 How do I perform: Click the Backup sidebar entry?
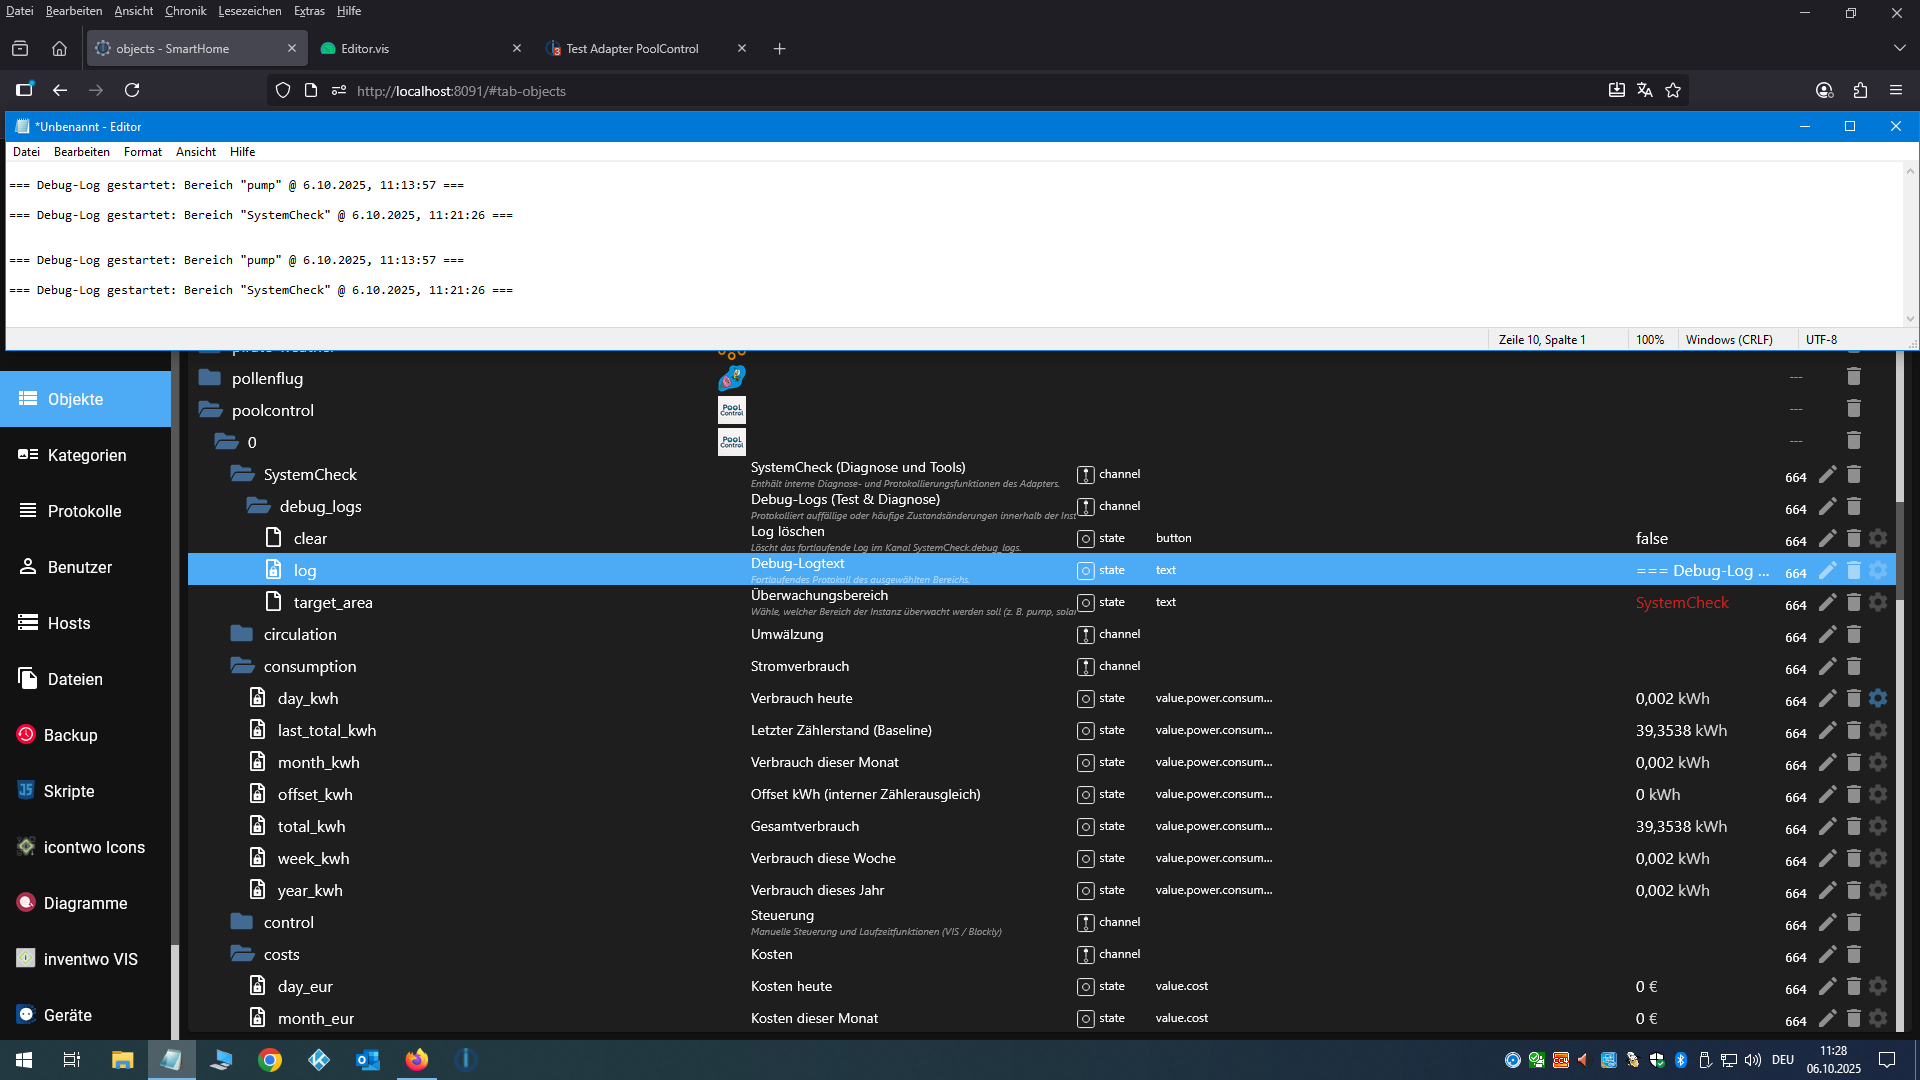[70, 735]
